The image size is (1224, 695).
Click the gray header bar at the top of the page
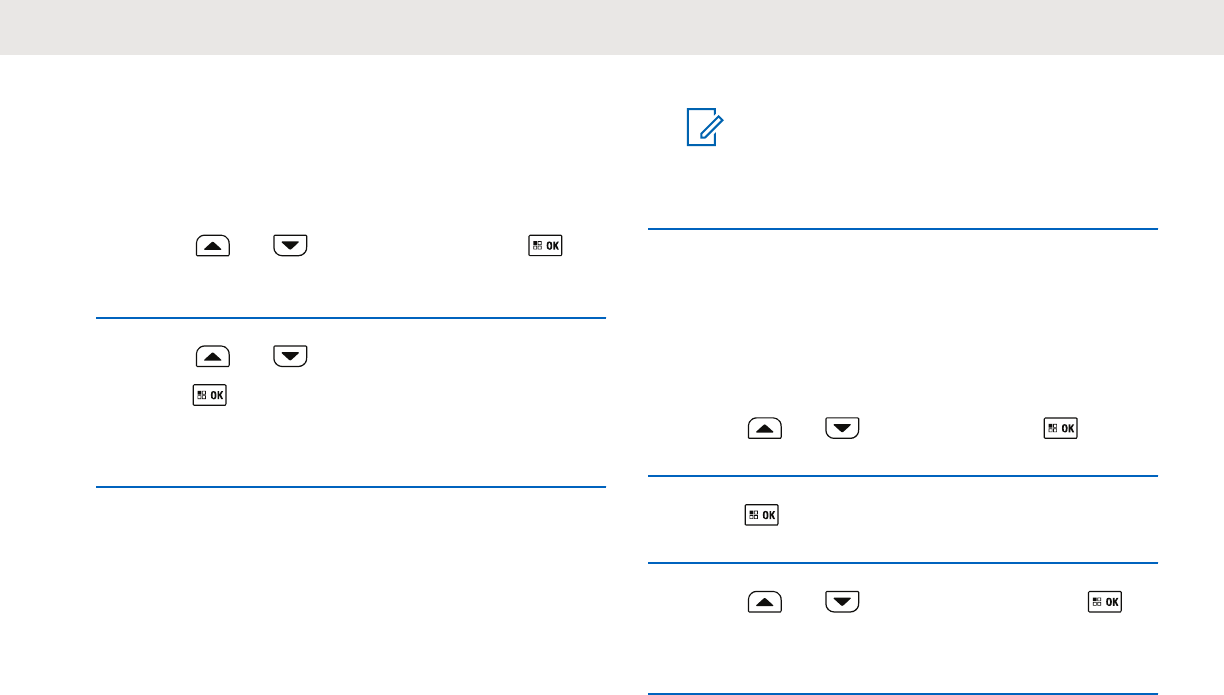612,27
